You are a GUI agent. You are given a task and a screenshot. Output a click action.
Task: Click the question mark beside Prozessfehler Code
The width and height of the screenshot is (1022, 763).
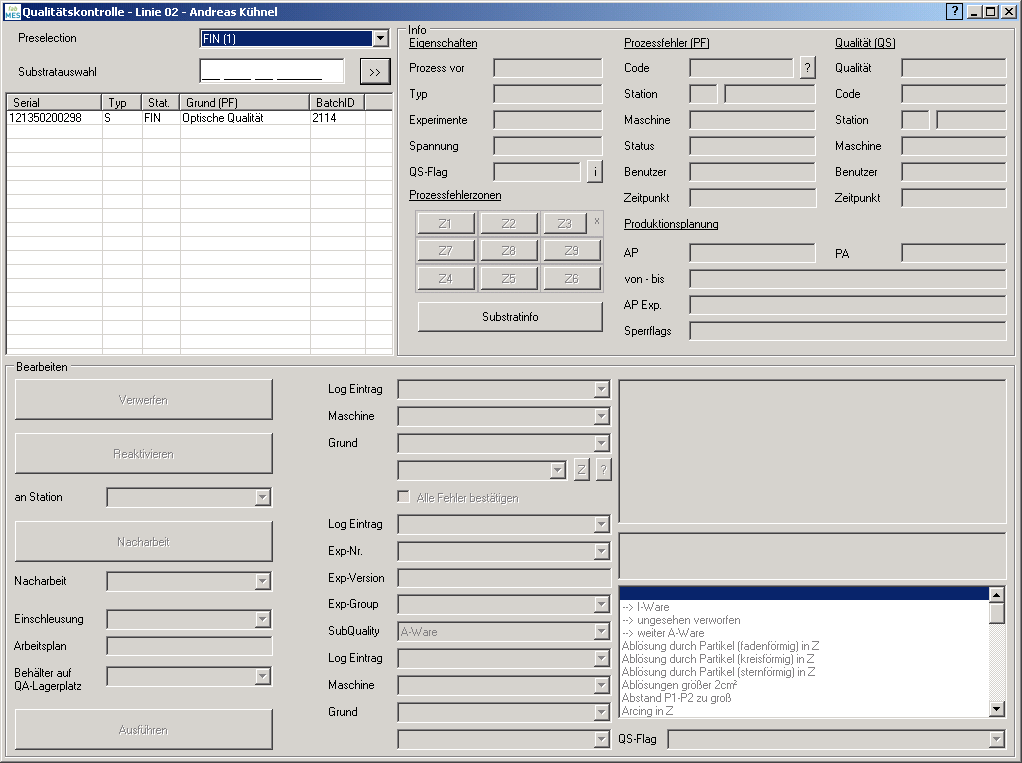coord(808,68)
